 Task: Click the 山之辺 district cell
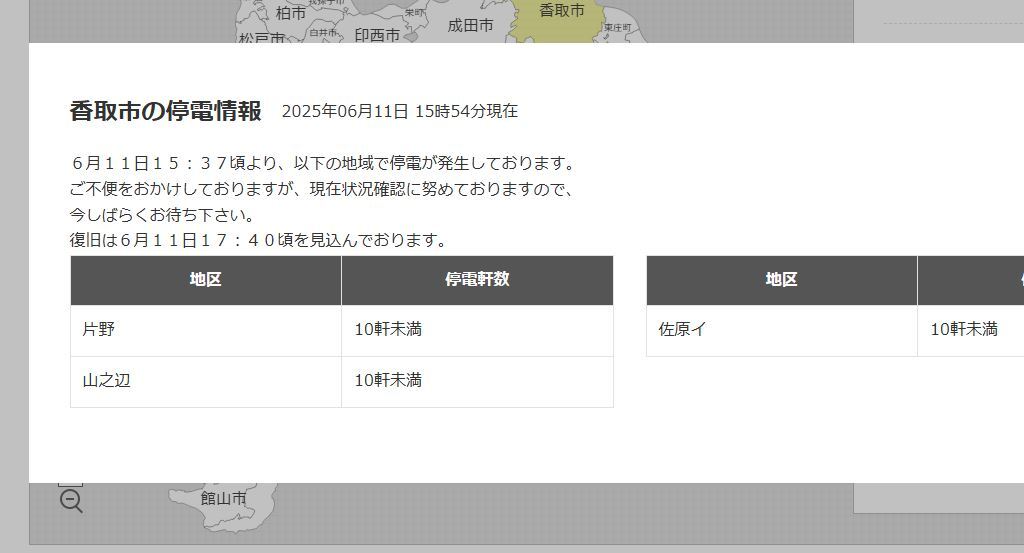pos(206,382)
